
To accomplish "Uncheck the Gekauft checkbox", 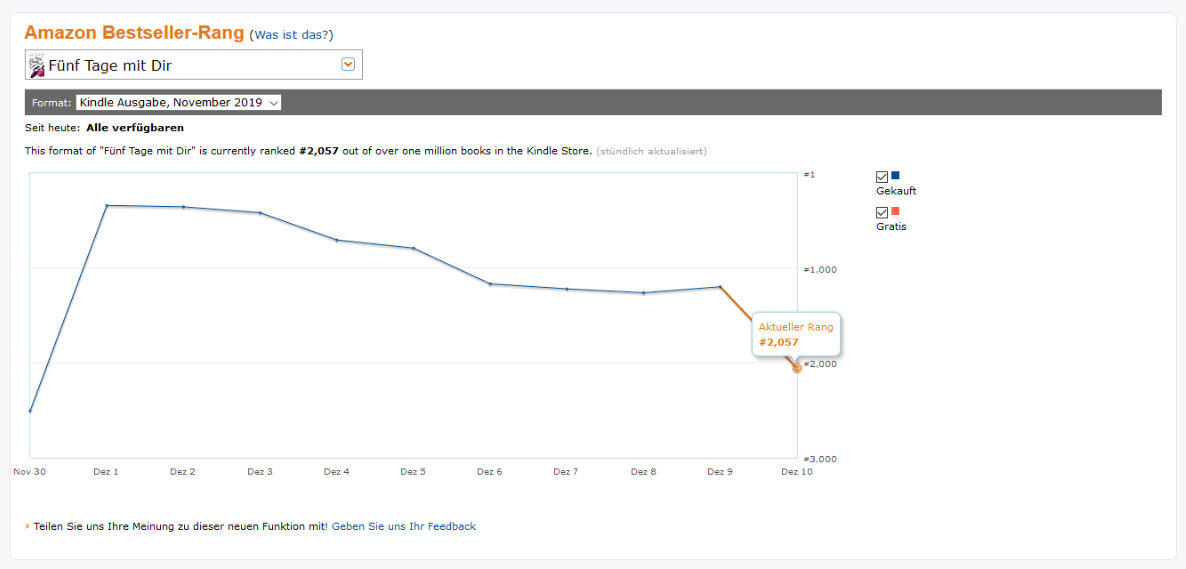I will tap(881, 177).
